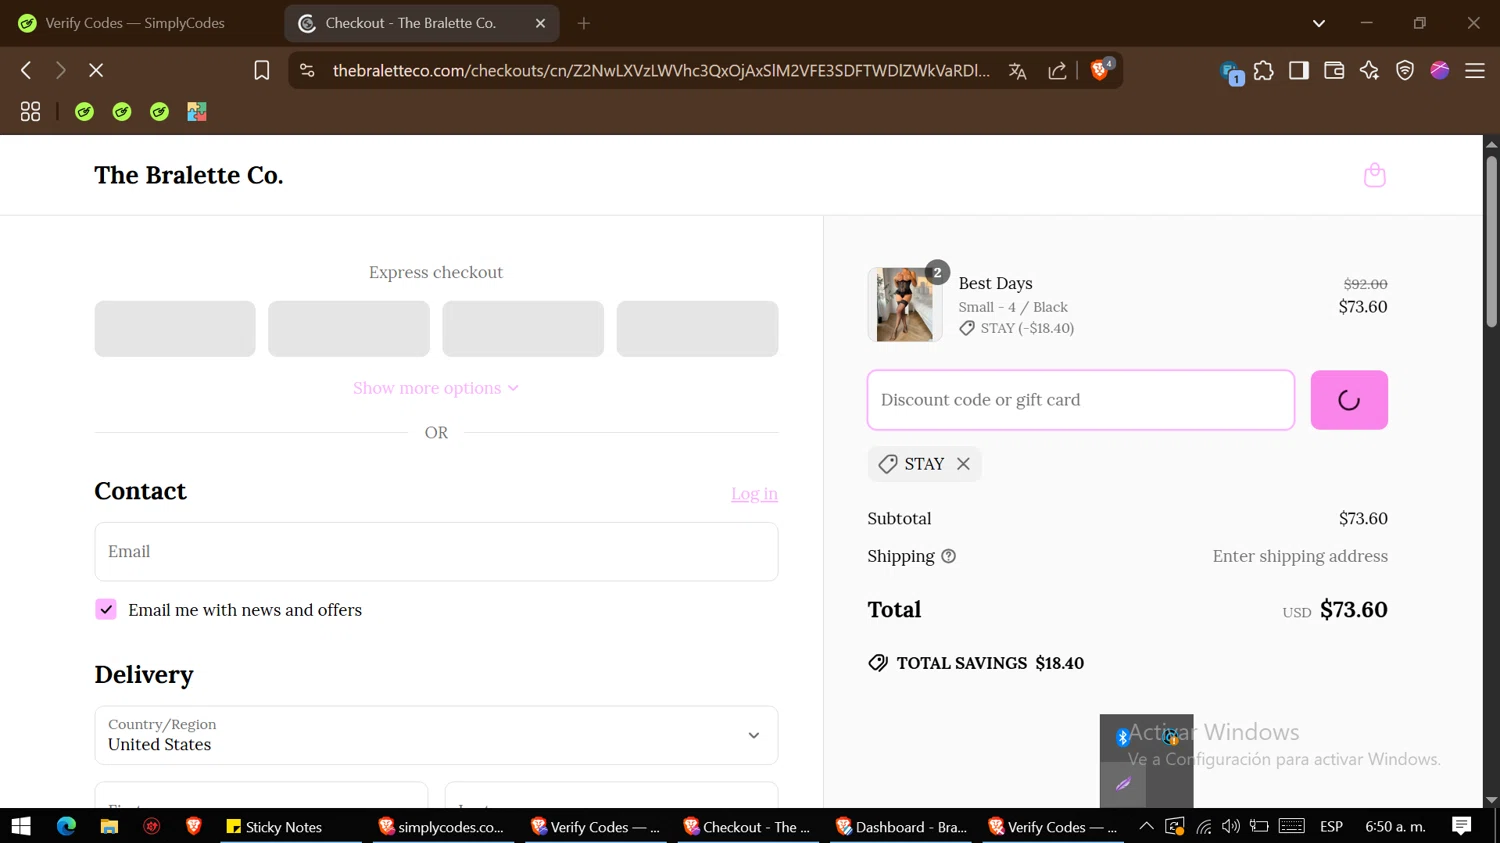1500x843 pixels.
Task: Go forward to the next page
Action: [x=61, y=70]
